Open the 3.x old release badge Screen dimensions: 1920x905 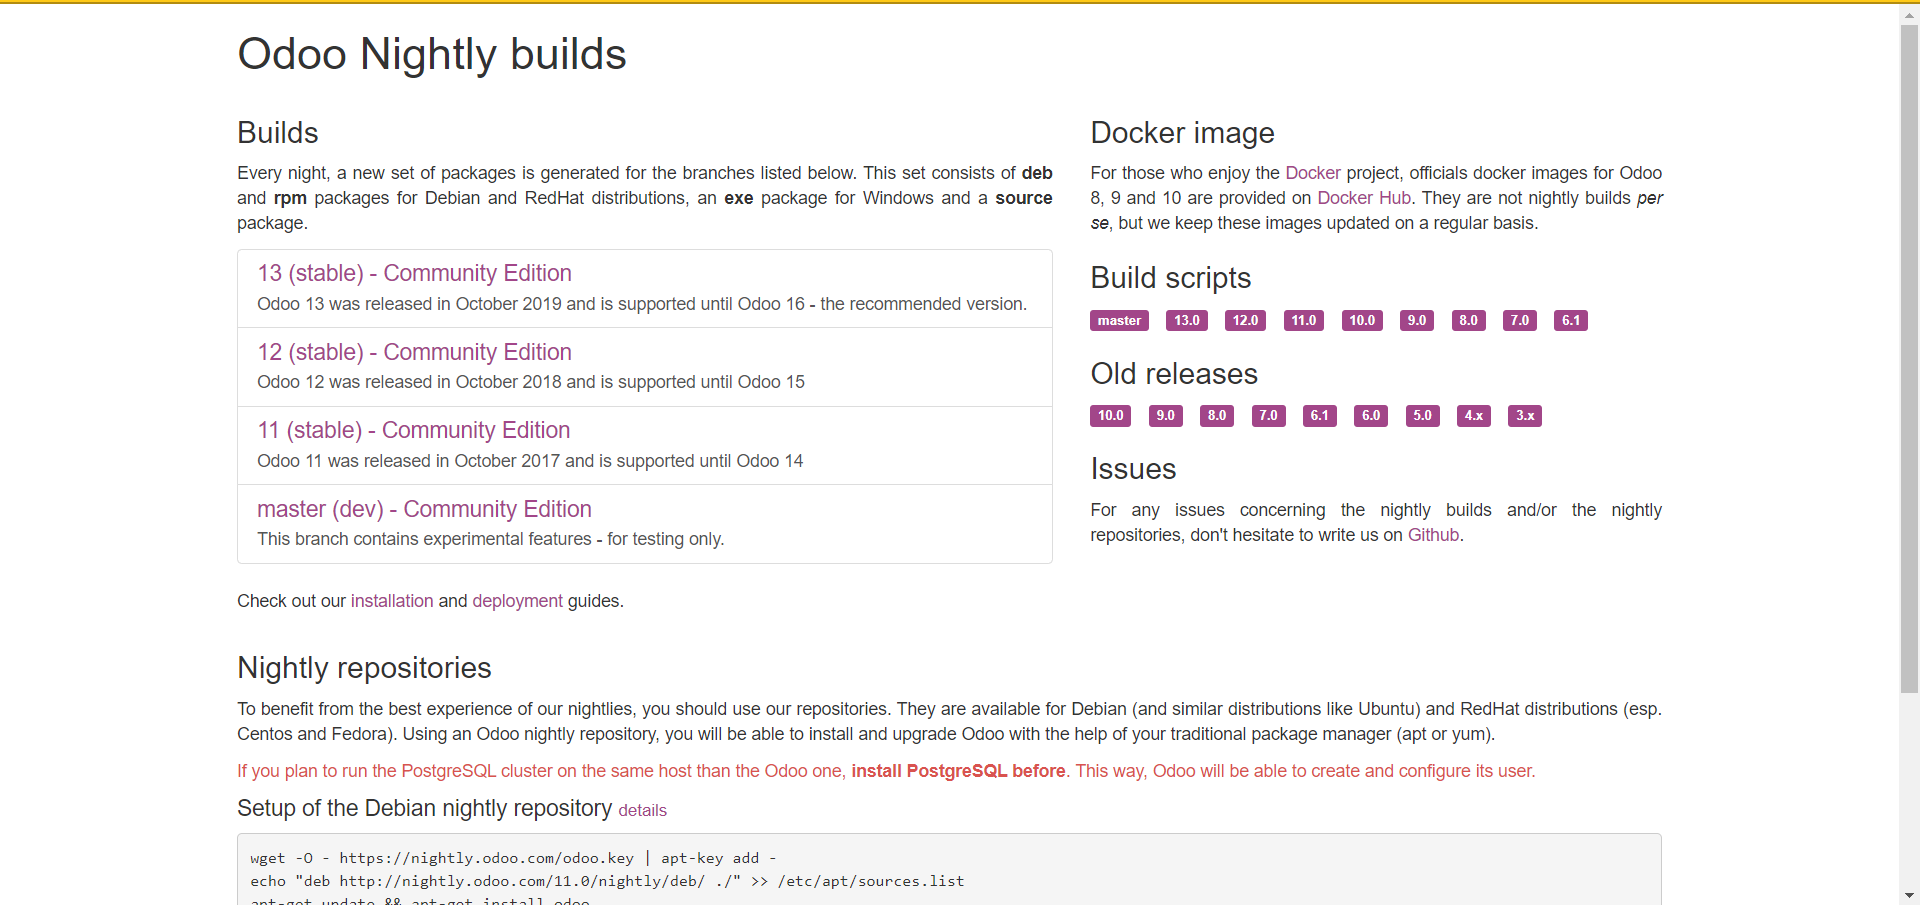point(1525,416)
